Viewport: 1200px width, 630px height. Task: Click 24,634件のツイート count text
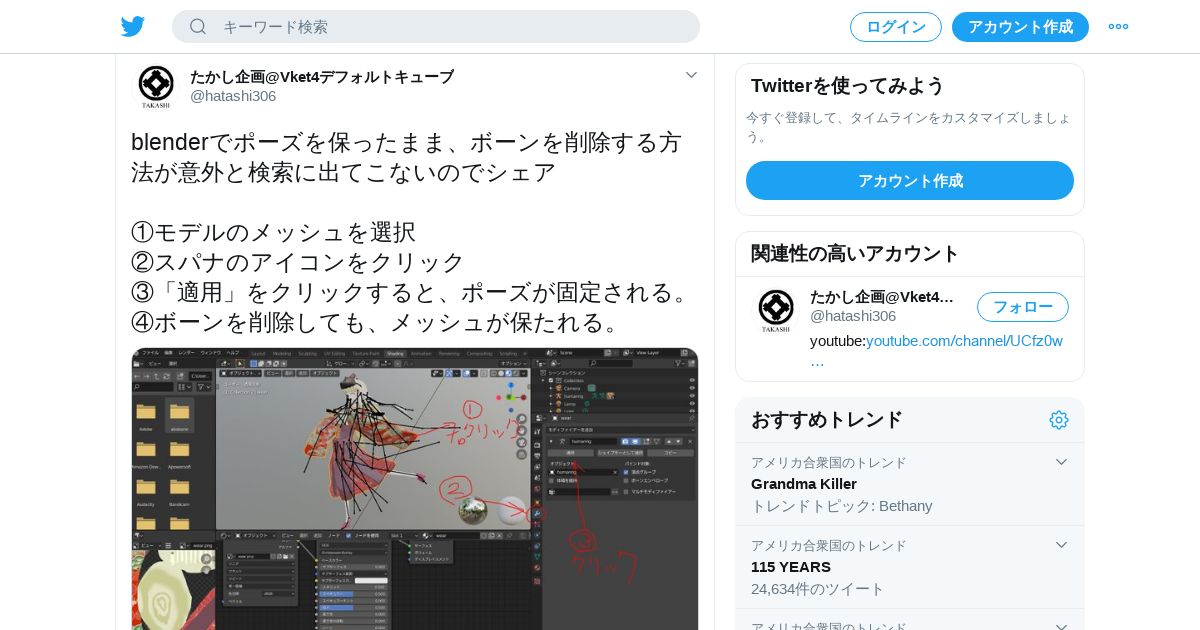818,589
